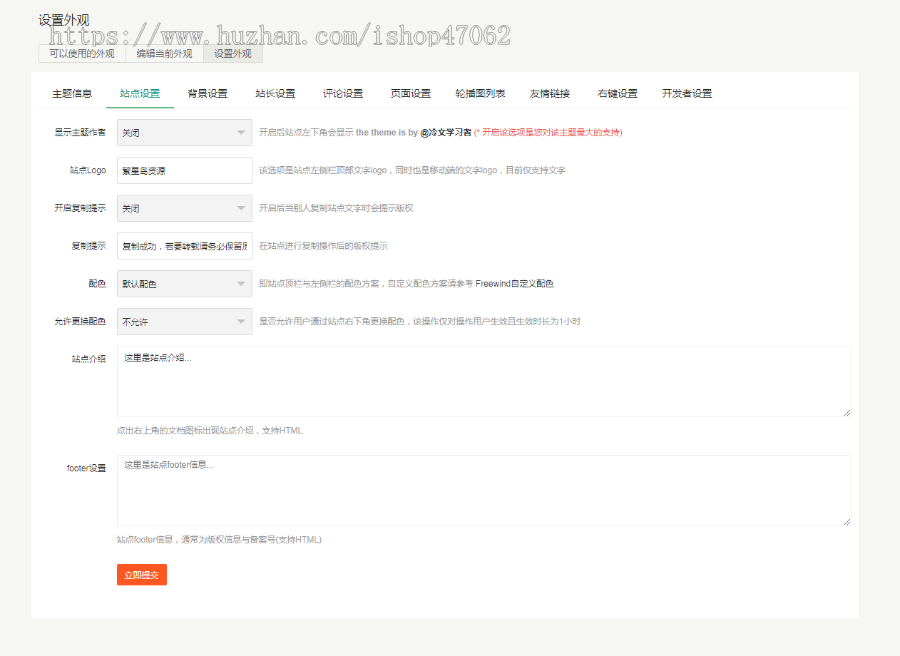This screenshot has width=900, height=656.
Task: Click the 站点Logo text field
Action: click(x=185, y=170)
